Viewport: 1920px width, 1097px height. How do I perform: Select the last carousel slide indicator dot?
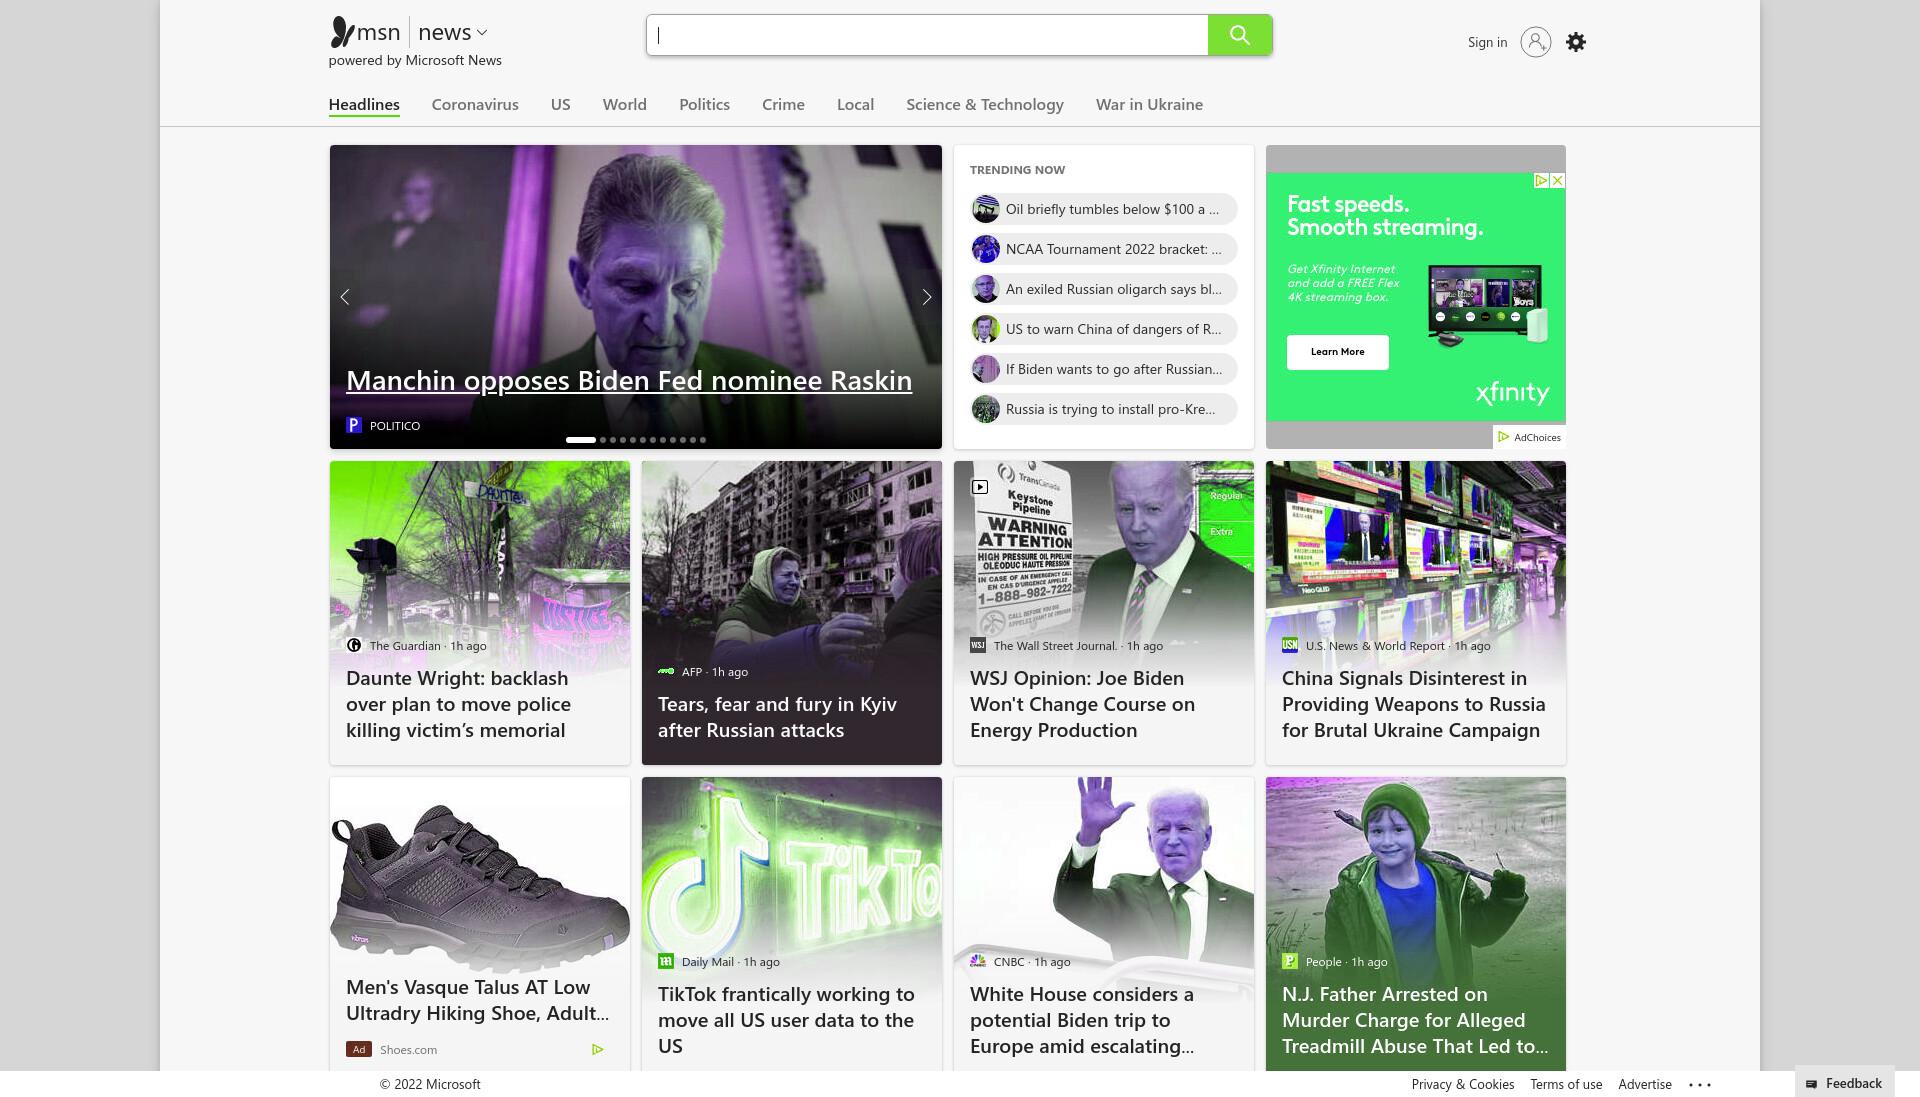point(703,440)
